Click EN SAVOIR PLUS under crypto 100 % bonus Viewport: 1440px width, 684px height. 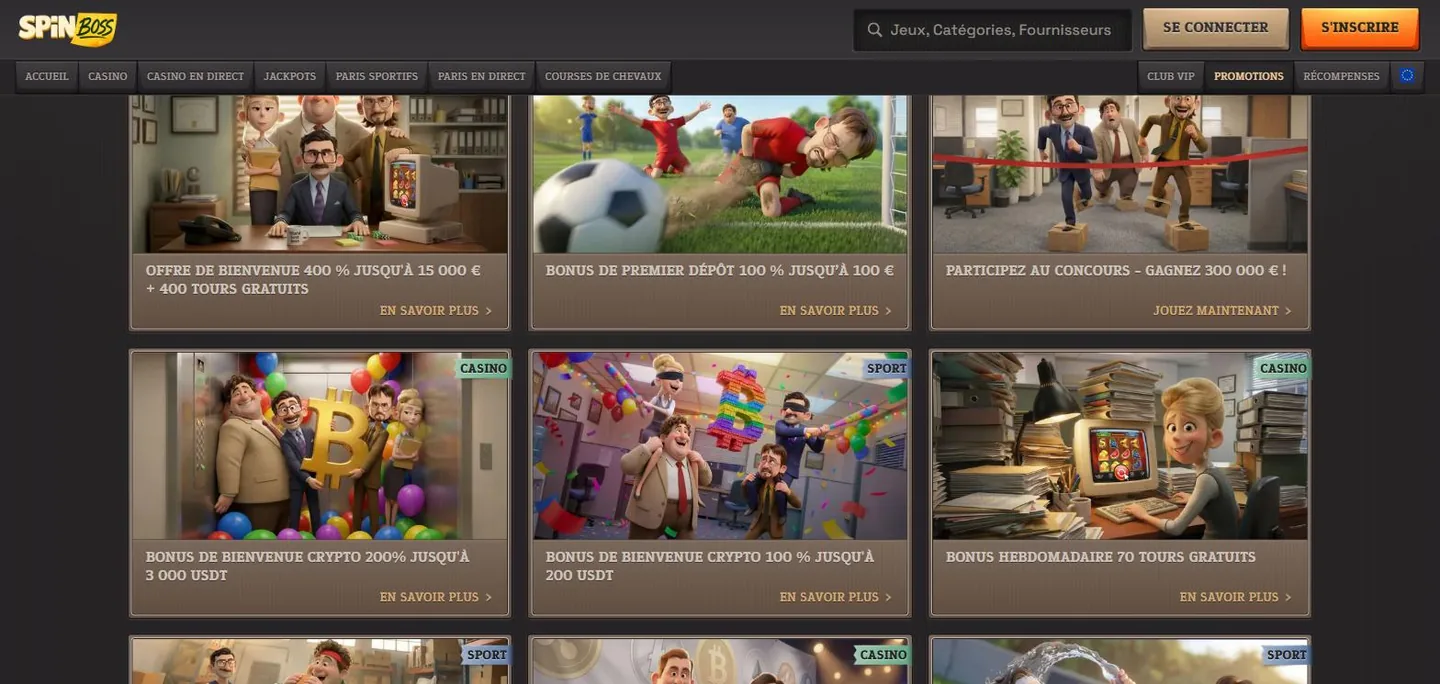click(836, 597)
